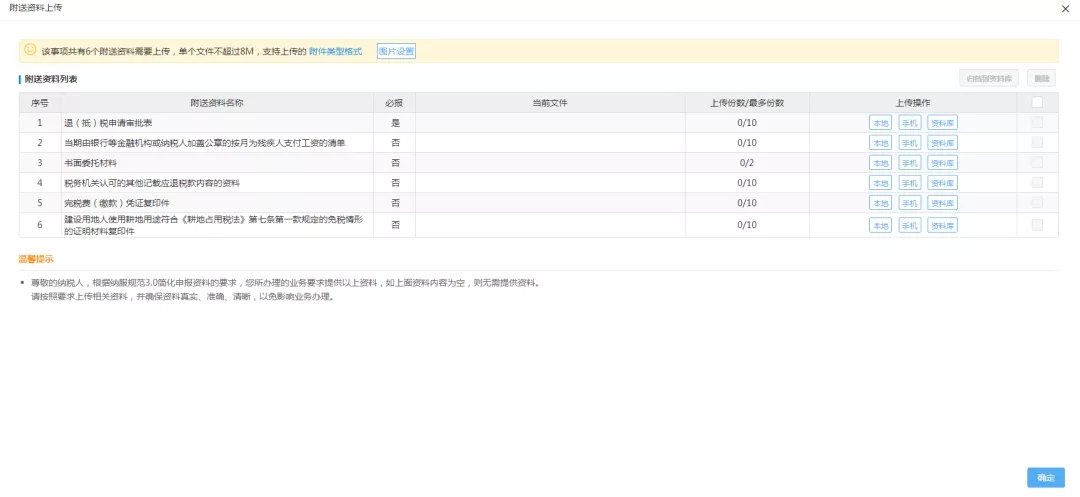Click 当前文件 cell for row 1

click(x=549, y=122)
